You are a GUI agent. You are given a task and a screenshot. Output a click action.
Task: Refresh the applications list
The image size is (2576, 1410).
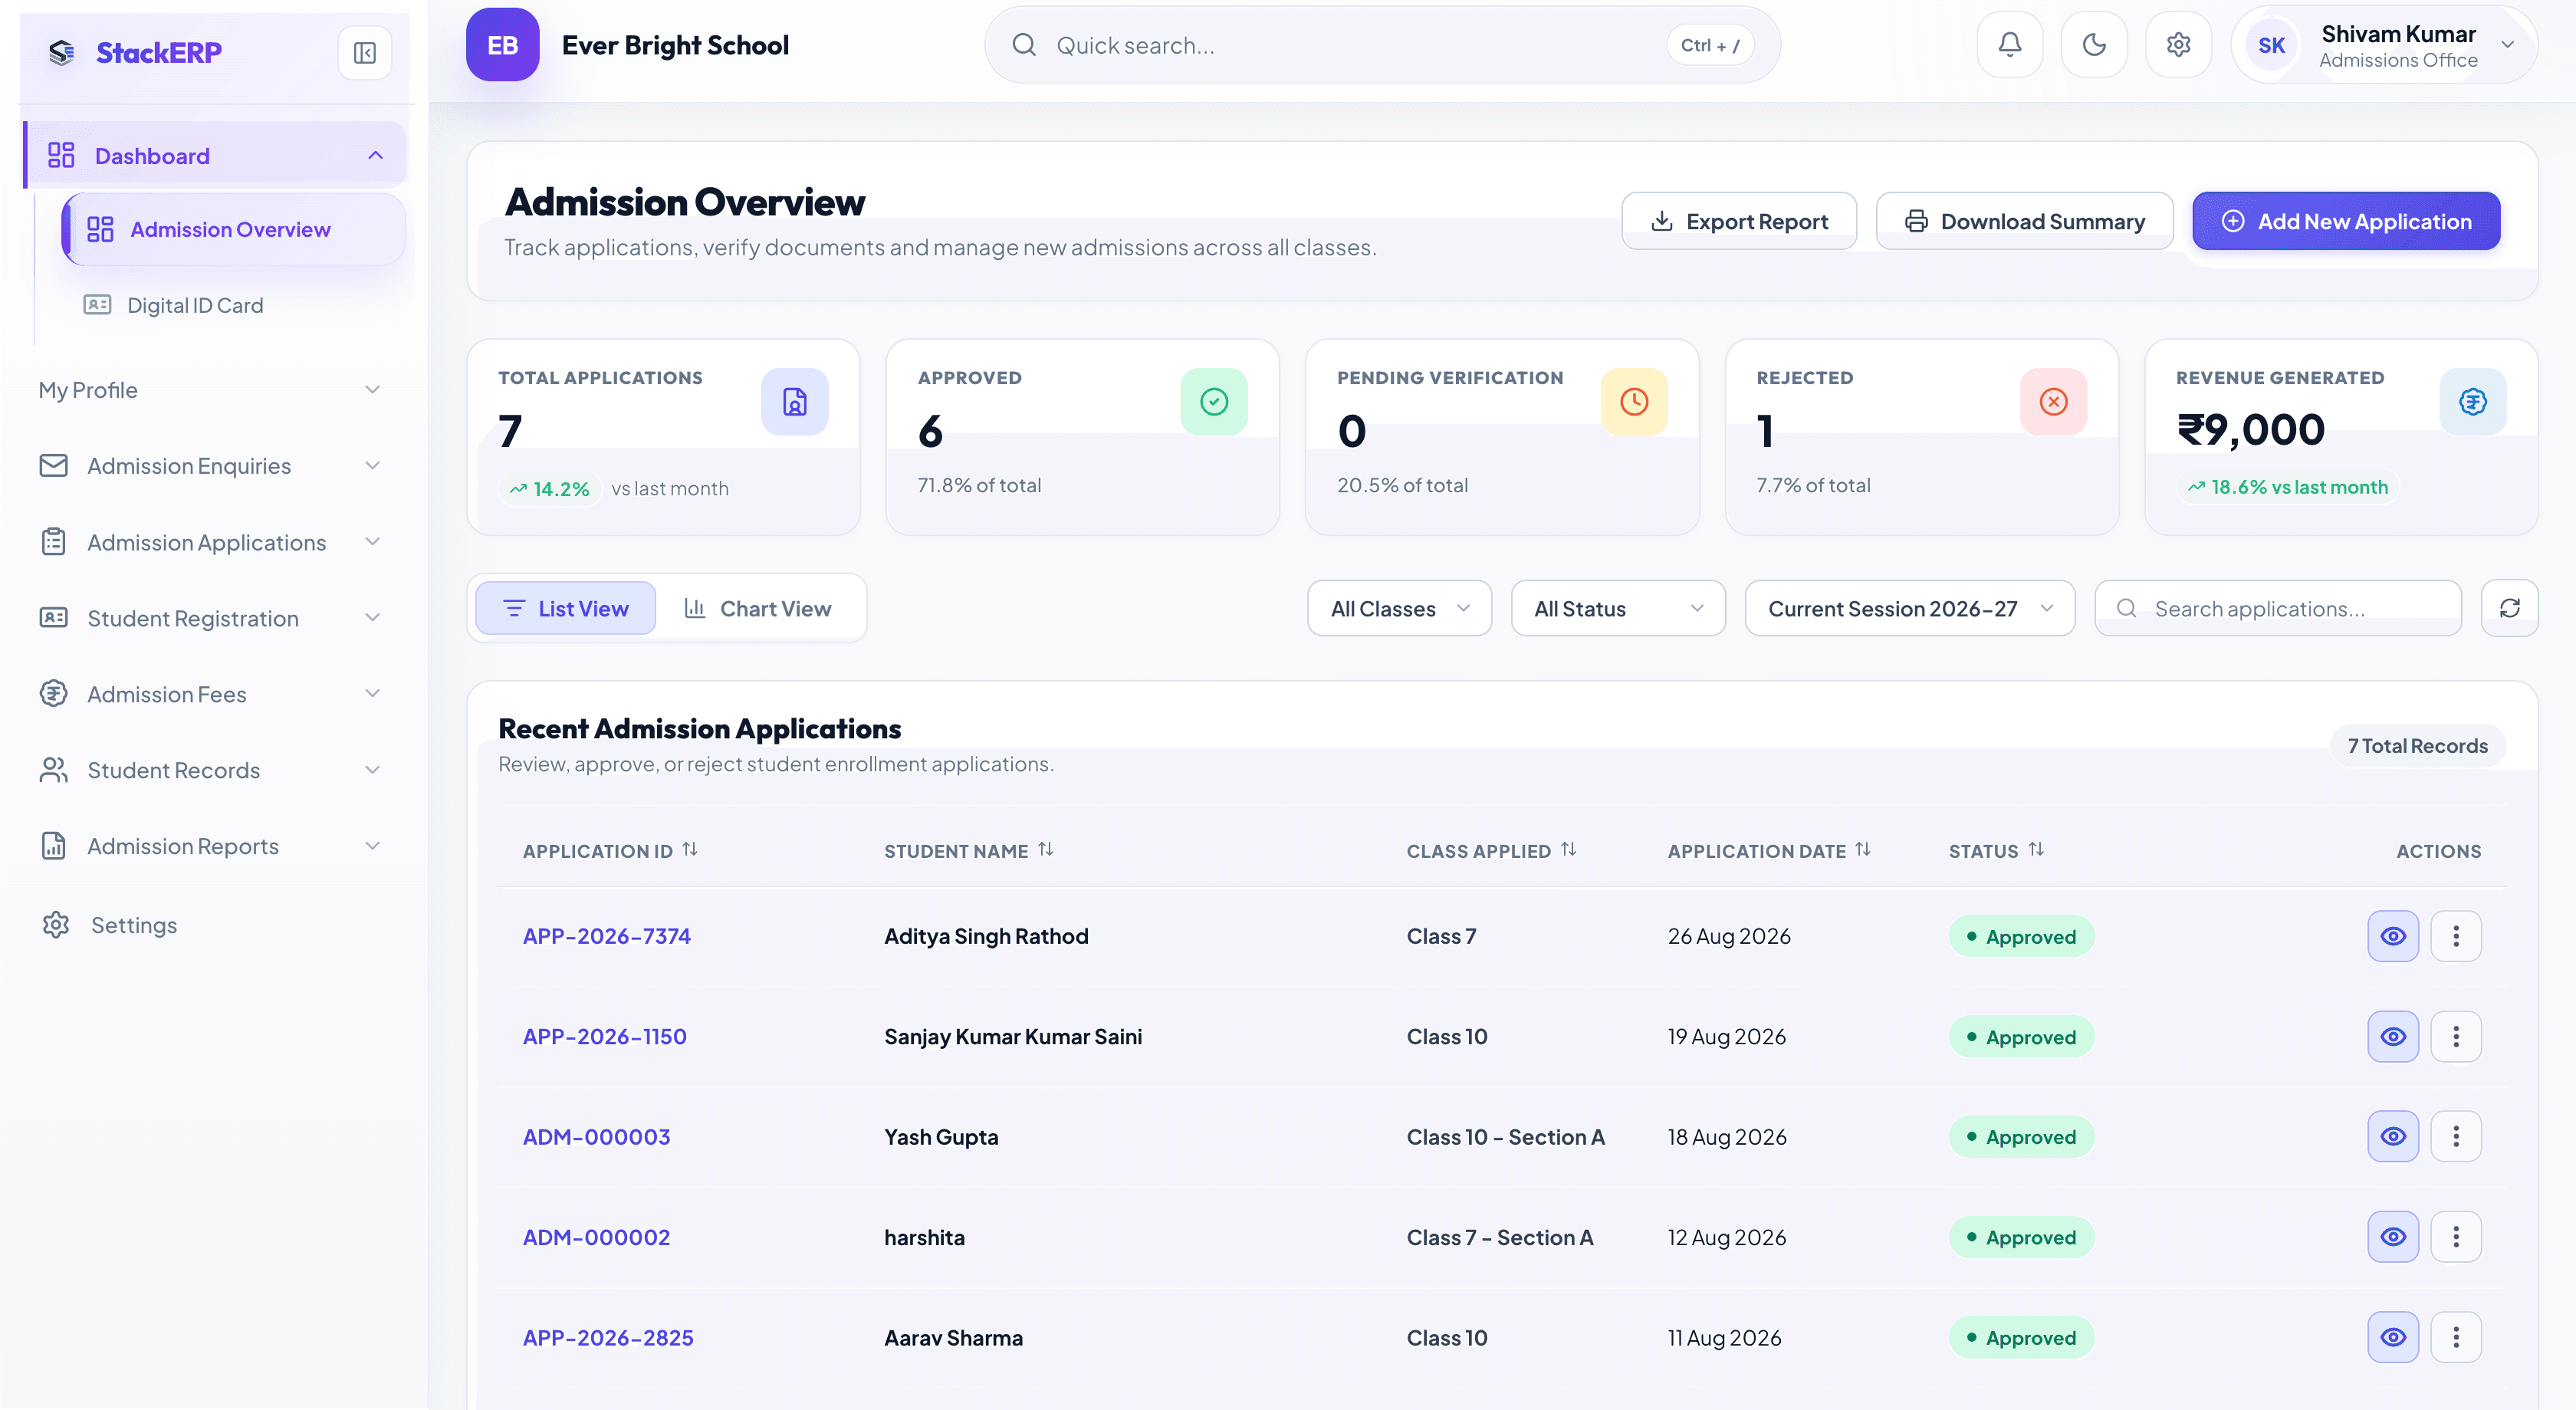point(2509,608)
